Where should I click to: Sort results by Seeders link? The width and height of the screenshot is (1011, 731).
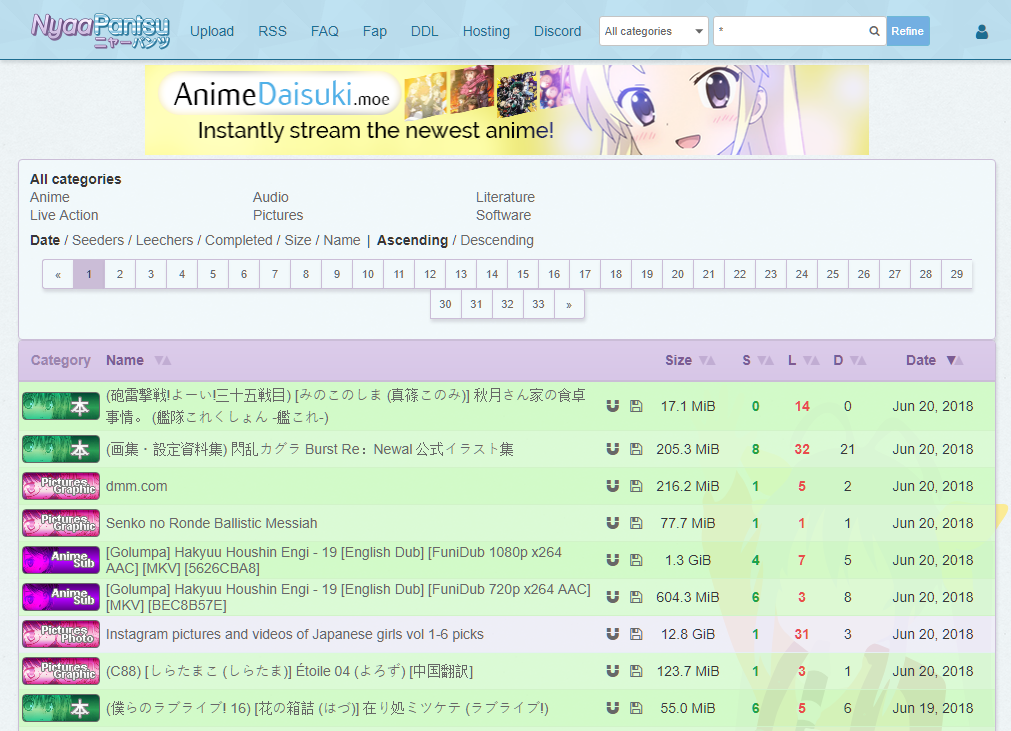[x=98, y=240]
